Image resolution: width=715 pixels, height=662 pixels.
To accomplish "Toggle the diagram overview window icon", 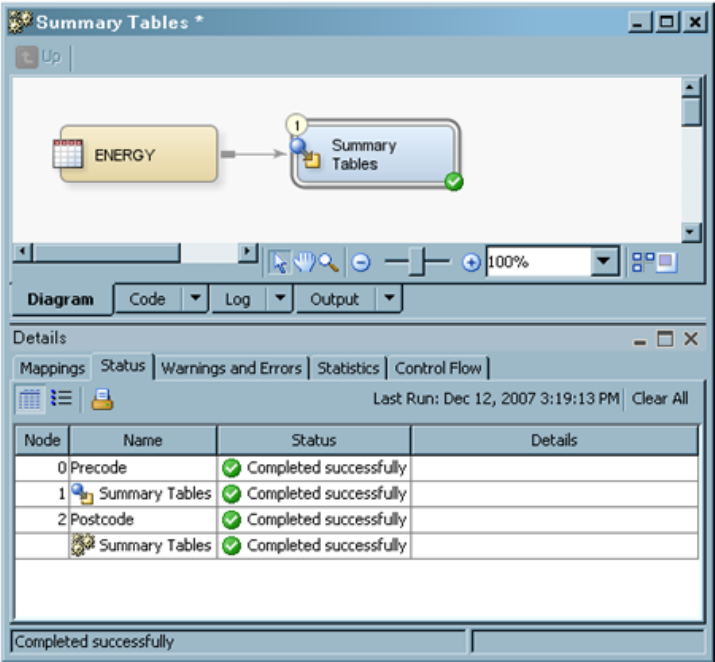I will 667,262.
